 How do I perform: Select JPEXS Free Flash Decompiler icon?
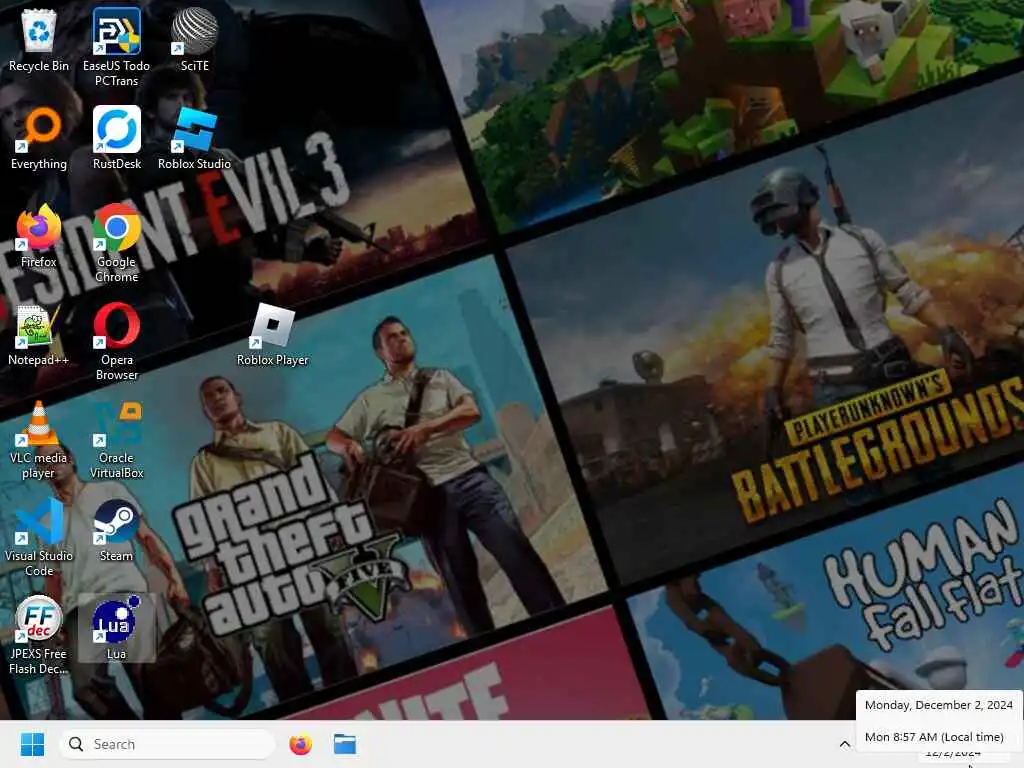[x=39, y=635]
